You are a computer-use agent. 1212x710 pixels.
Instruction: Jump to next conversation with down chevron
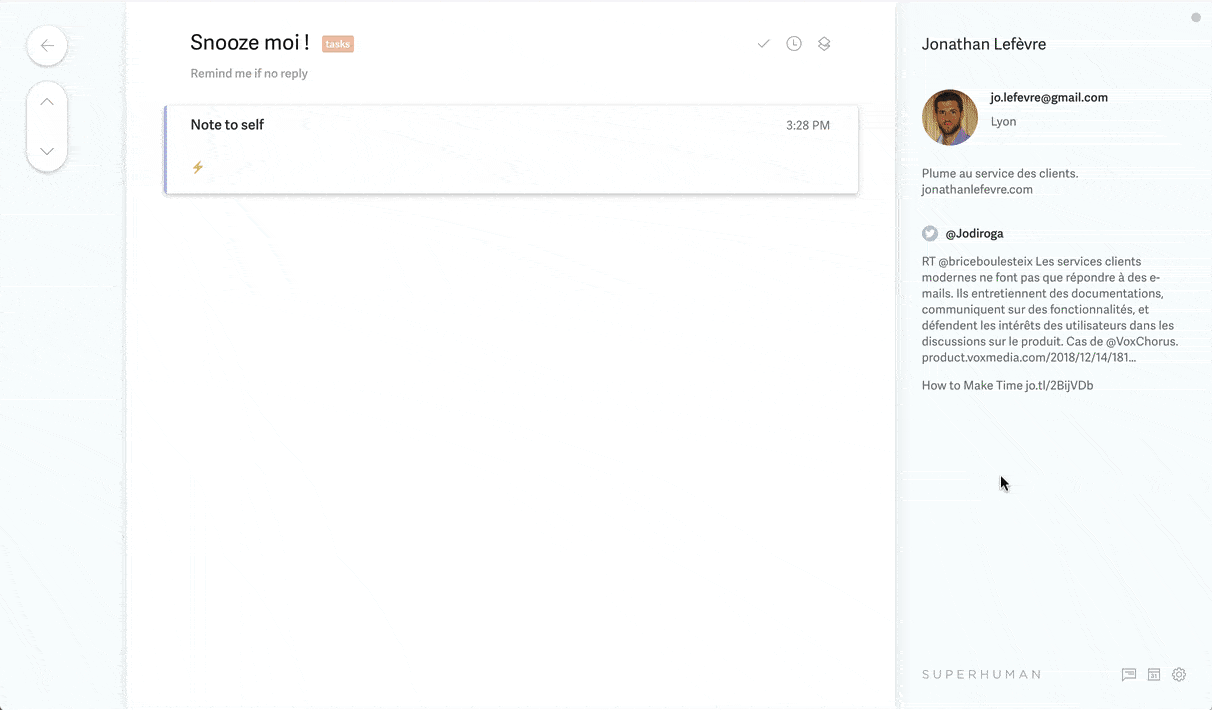[x=47, y=151]
